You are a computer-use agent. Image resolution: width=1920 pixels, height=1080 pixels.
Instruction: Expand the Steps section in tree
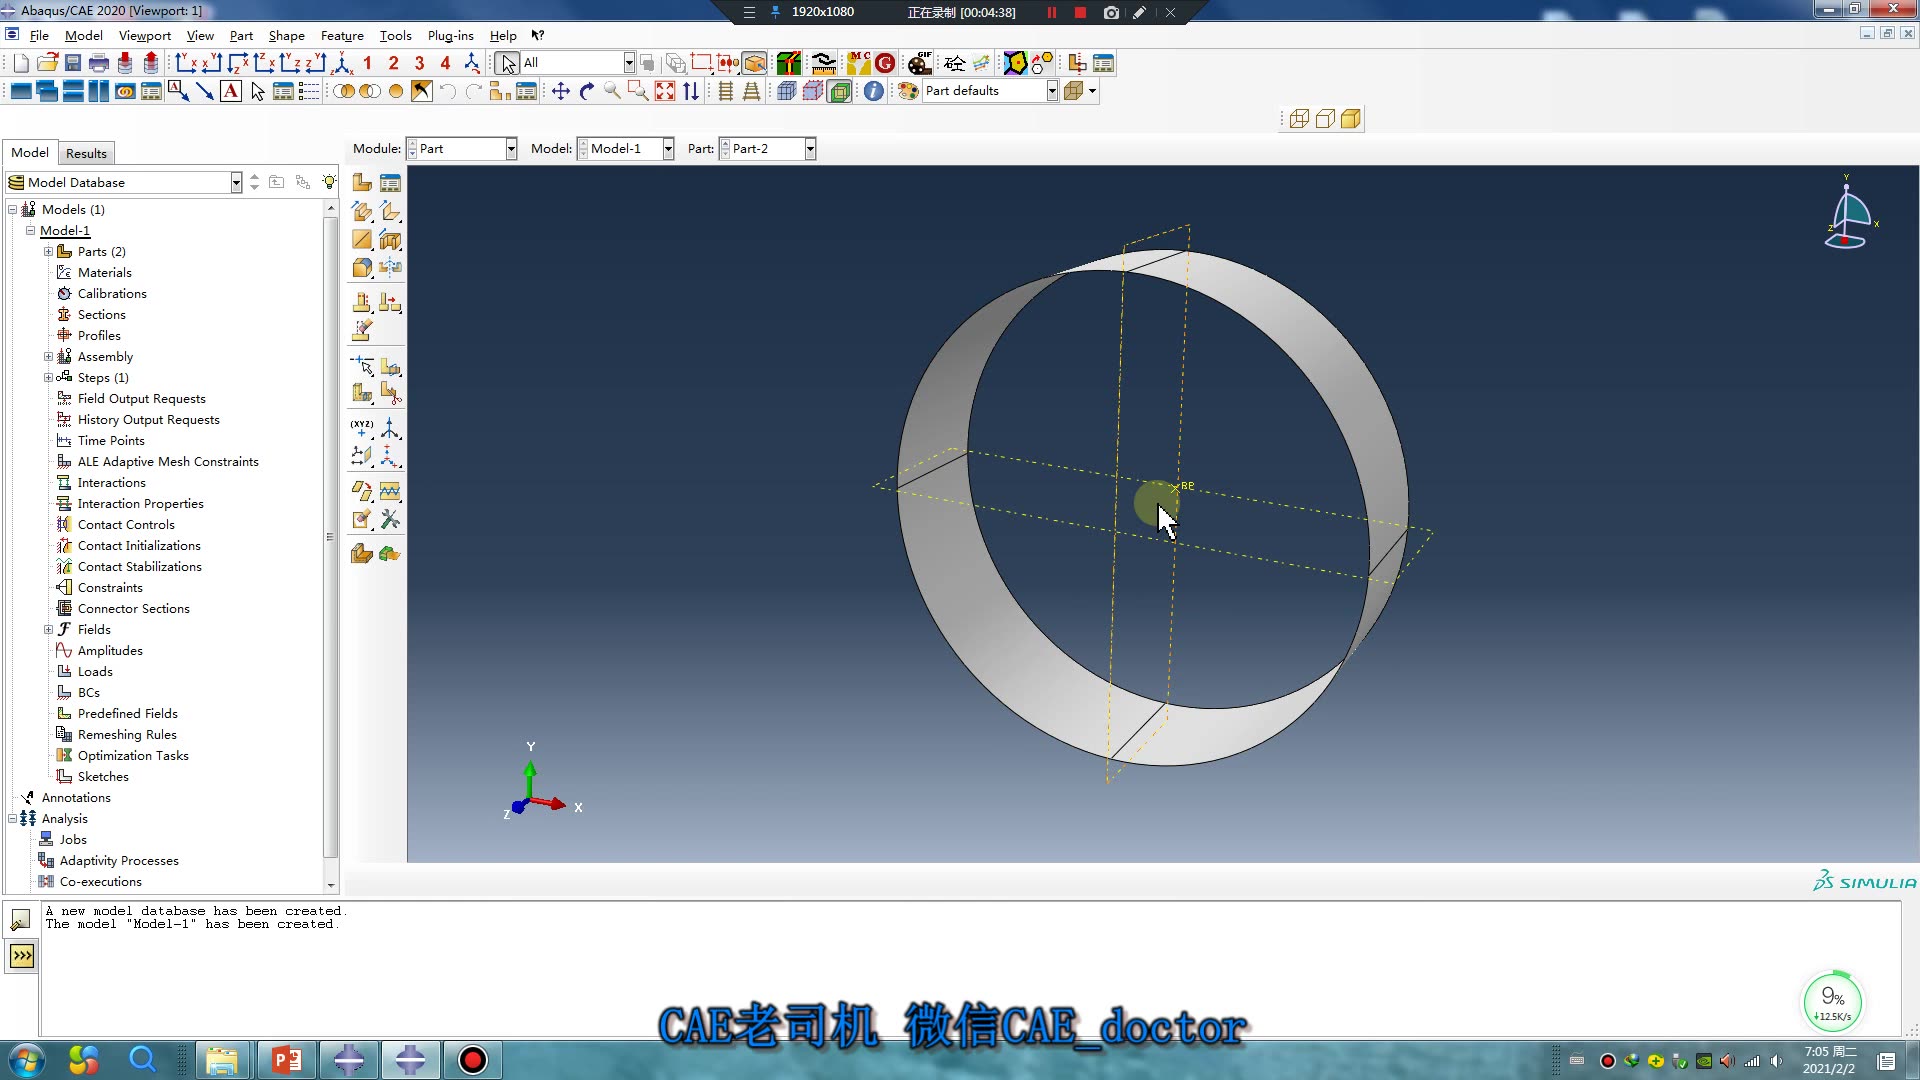coord(47,377)
